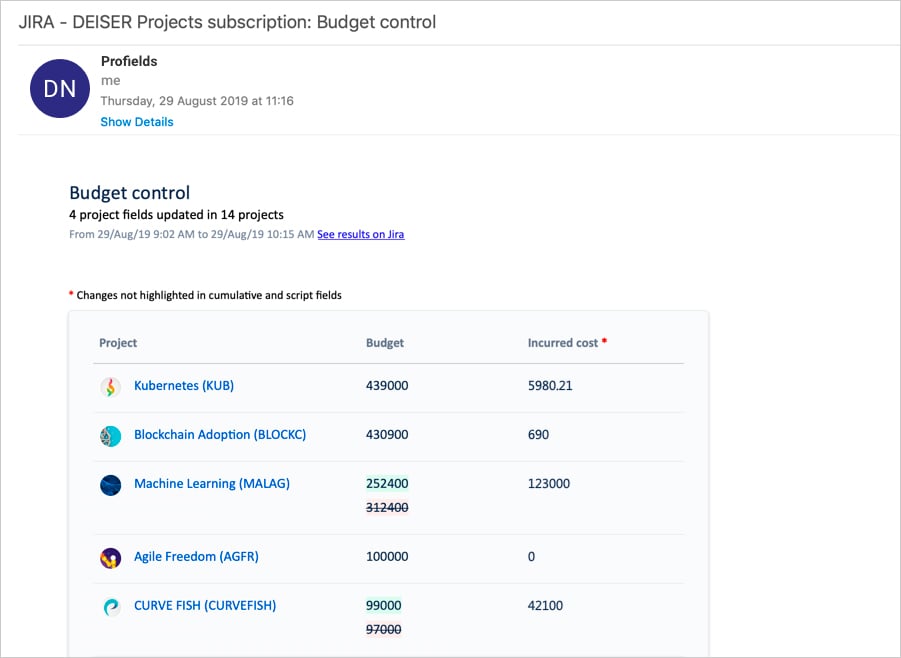Click Kubernetes incurred cost 5980.21
The height and width of the screenshot is (658, 901).
pos(550,386)
